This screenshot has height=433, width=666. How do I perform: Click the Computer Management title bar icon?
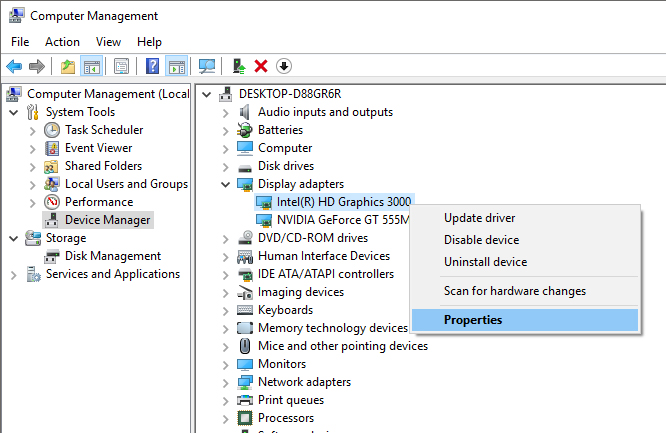pyautogui.click(x=16, y=15)
